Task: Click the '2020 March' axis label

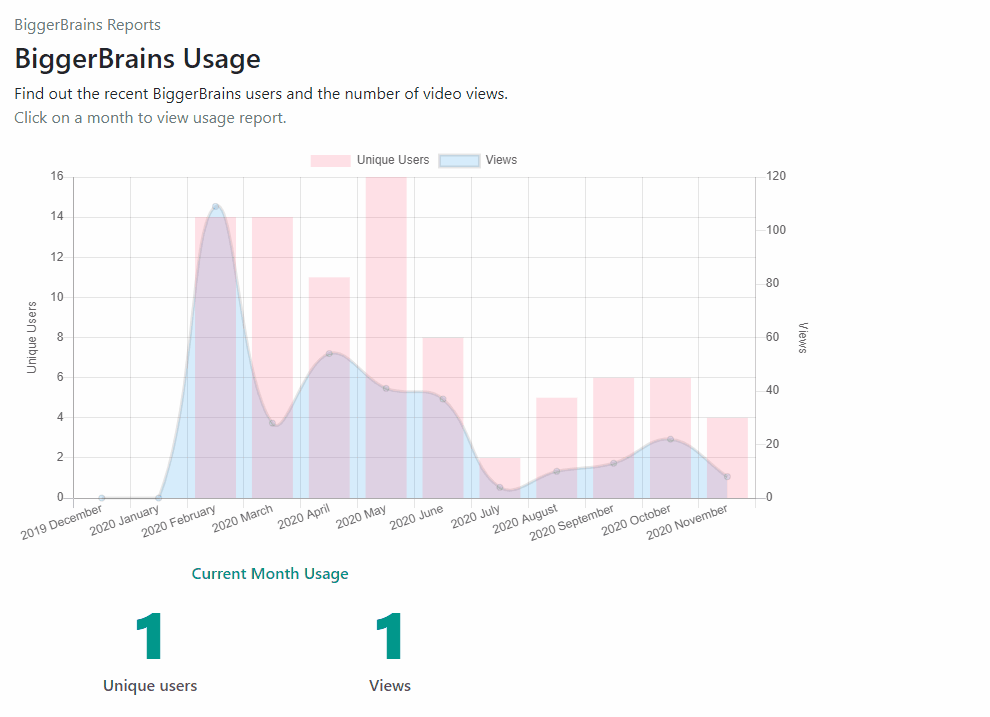Action: (242, 518)
